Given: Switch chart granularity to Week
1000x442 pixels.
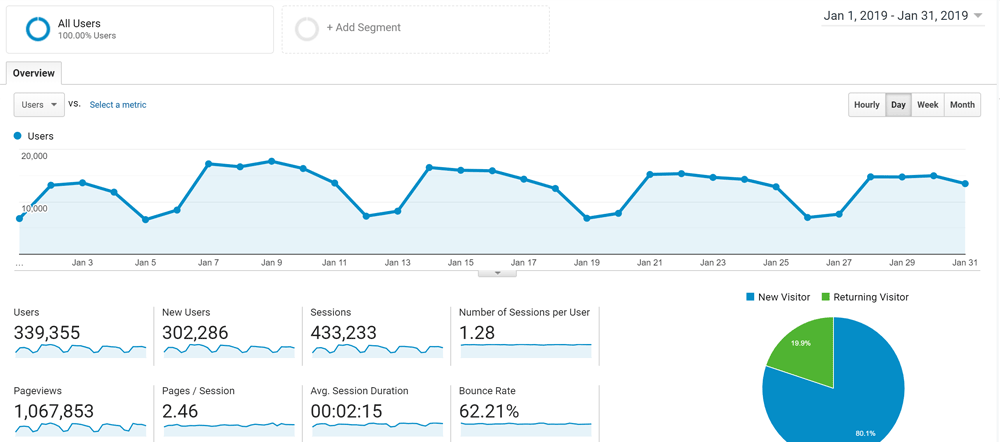Looking at the screenshot, I should click(x=927, y=105).
